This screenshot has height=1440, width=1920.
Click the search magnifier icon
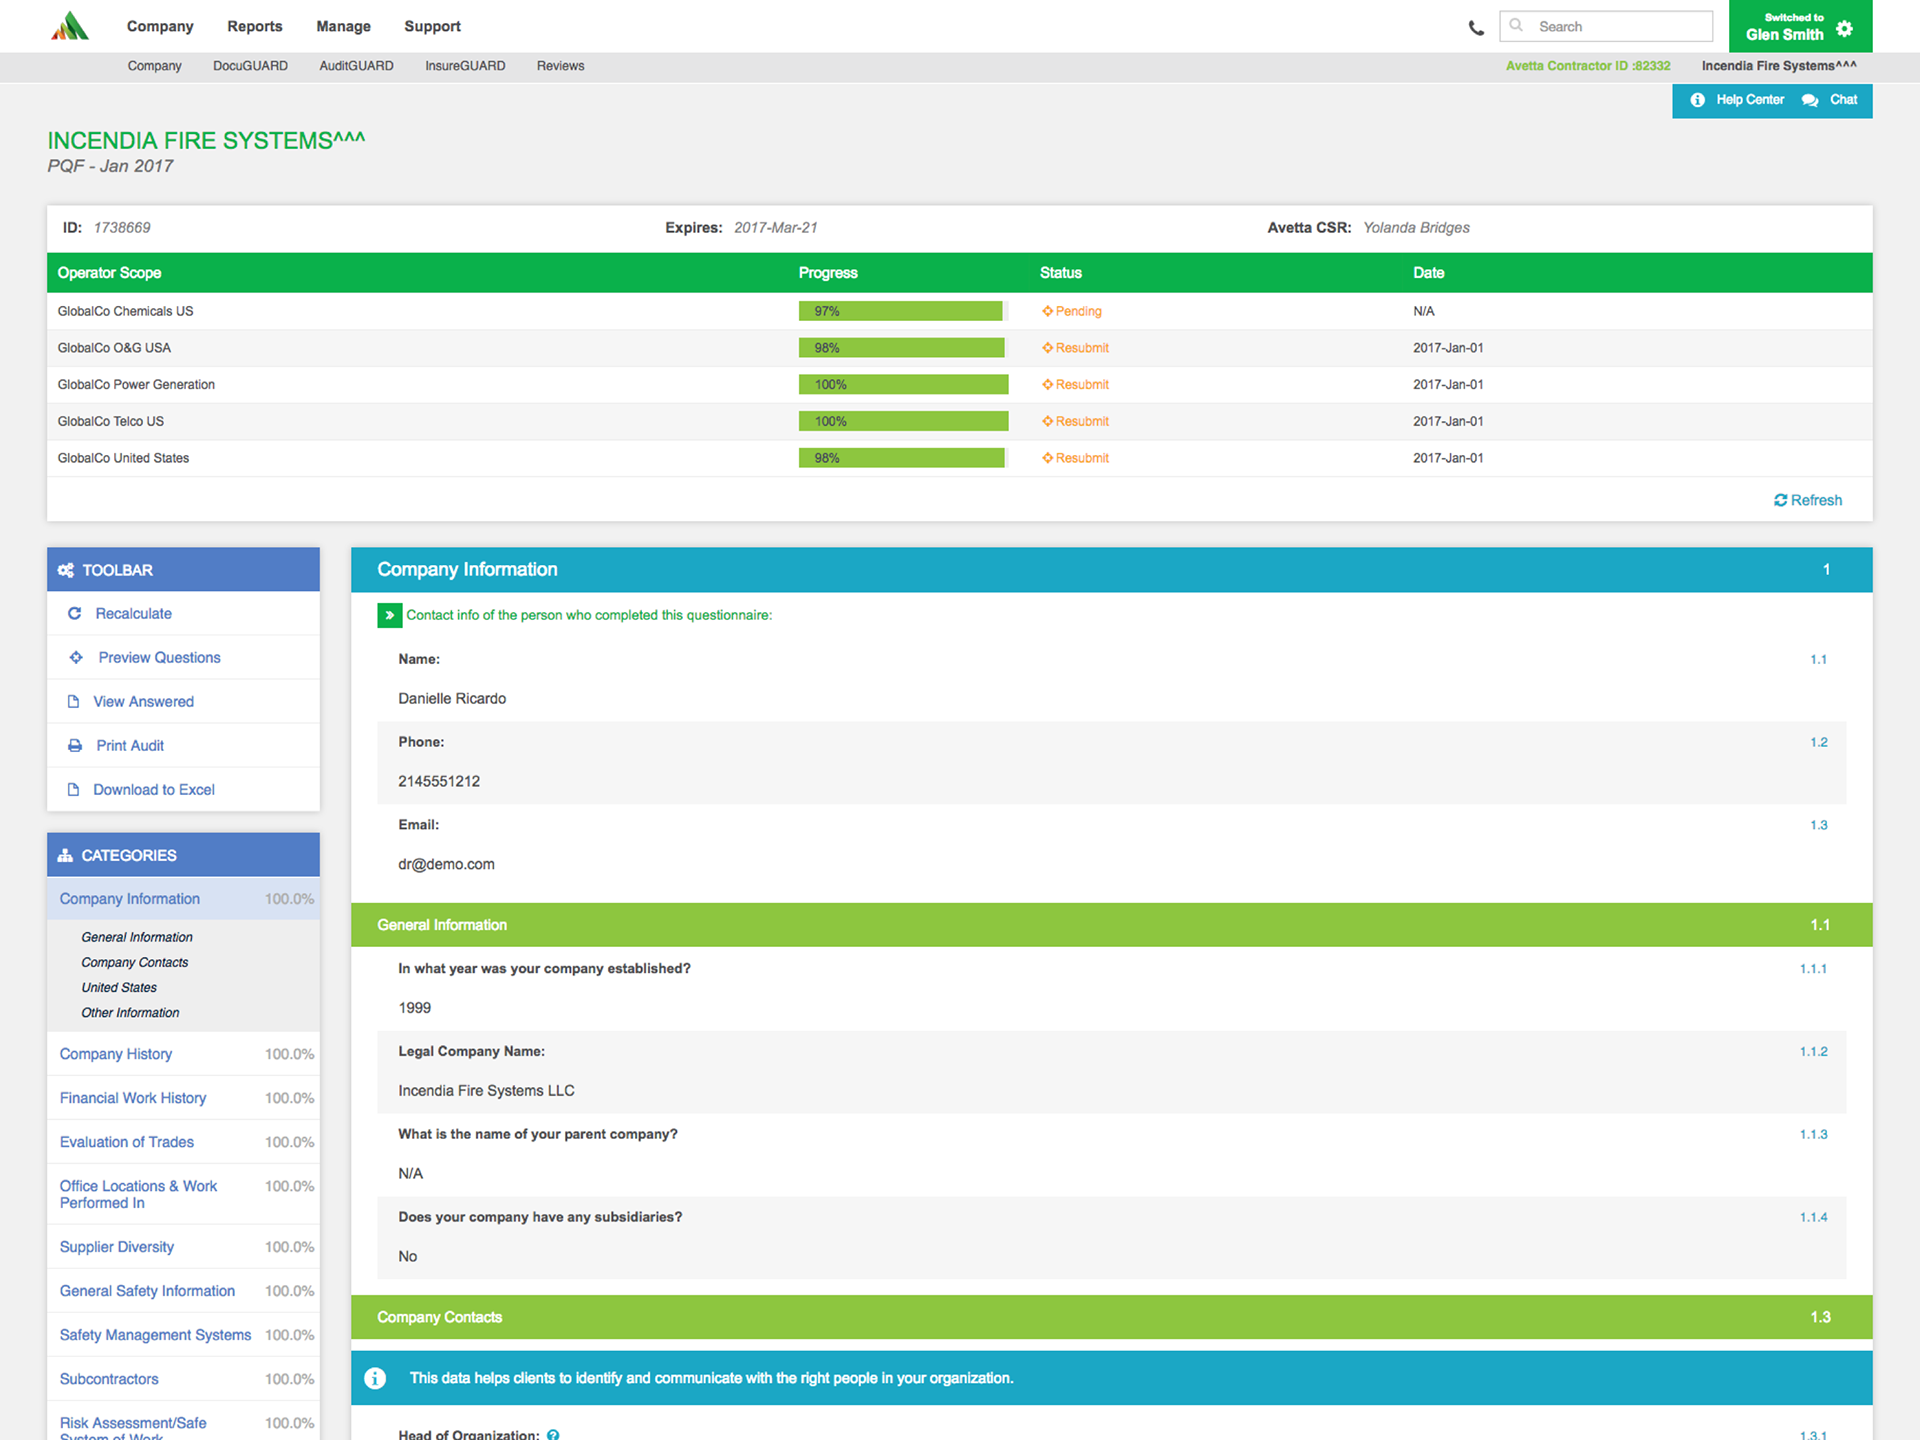1516,26
